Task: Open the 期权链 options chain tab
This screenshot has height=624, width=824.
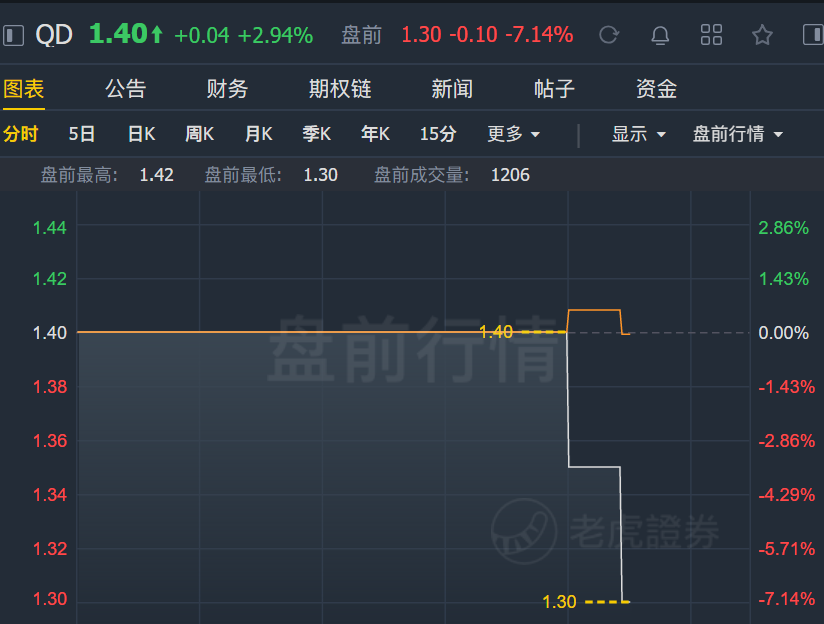Action: tap(339, 89)
